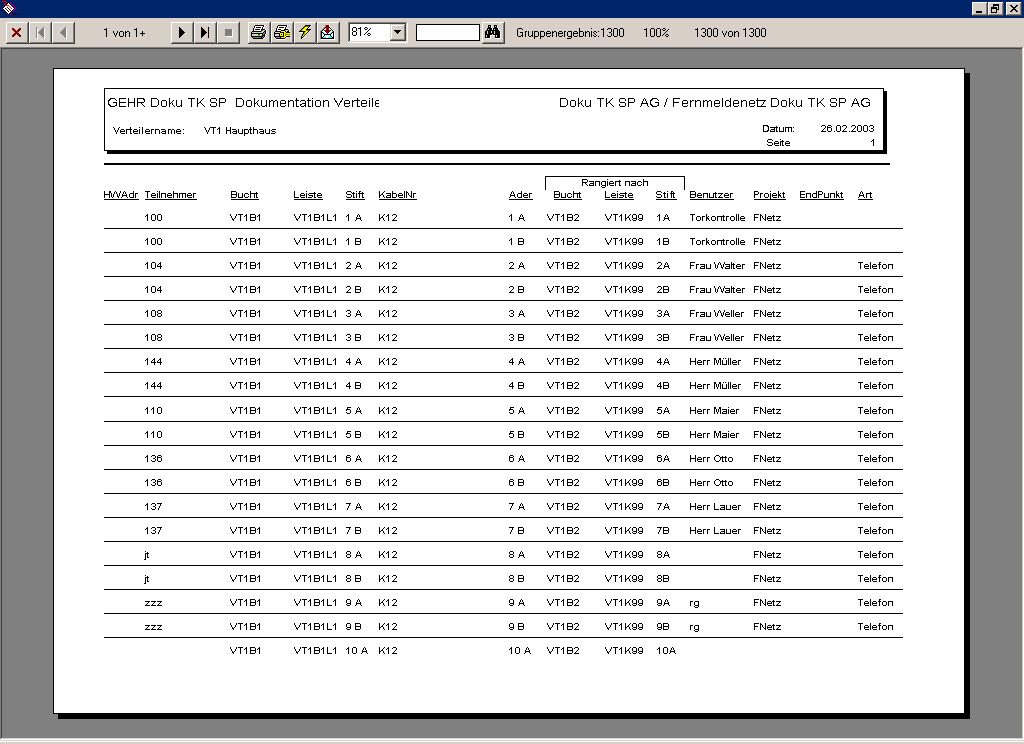Viewport: 1024px width, 744px height.
Task: Click 'Frau Walter' in the 2 A row
Action: click(717, 266)
